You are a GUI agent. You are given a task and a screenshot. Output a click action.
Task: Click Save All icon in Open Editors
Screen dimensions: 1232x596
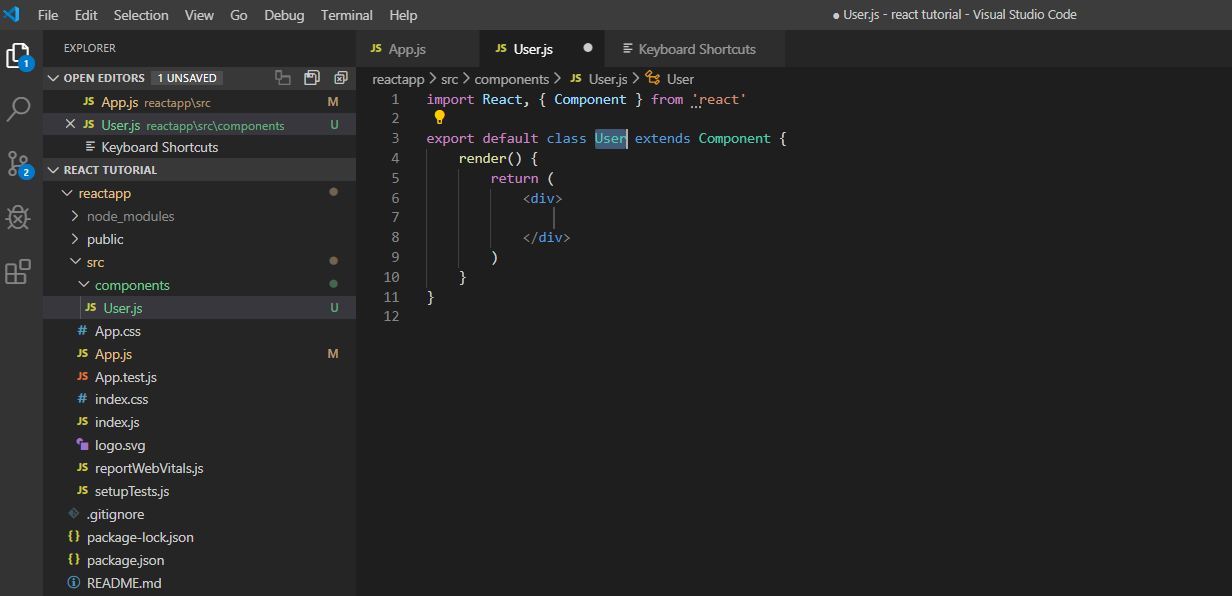[x=312, y=78]
